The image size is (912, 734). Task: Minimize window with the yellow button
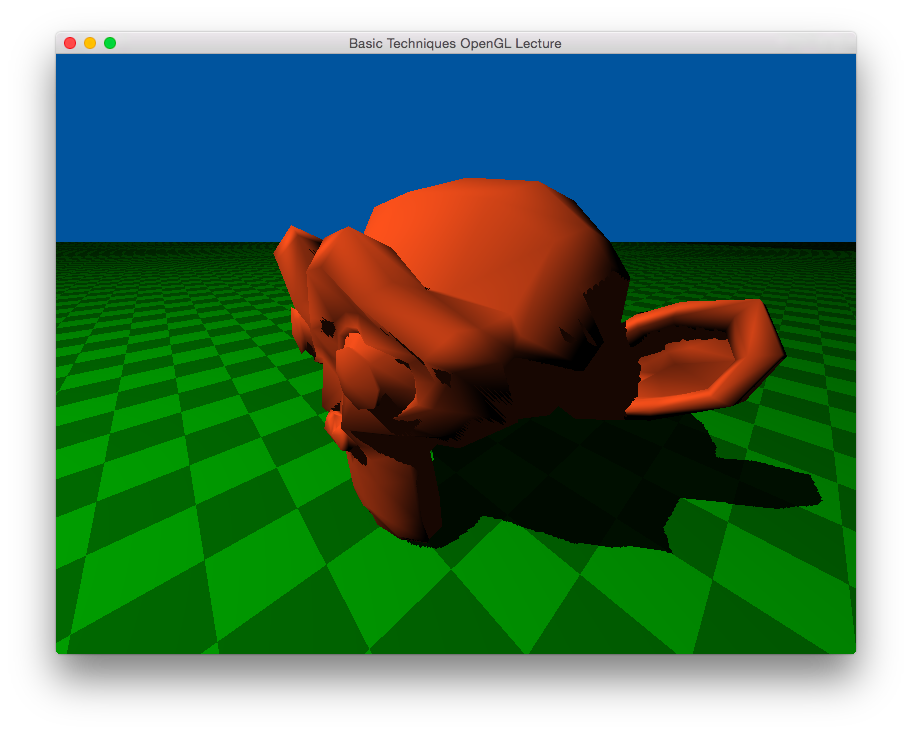pos(90,43)
